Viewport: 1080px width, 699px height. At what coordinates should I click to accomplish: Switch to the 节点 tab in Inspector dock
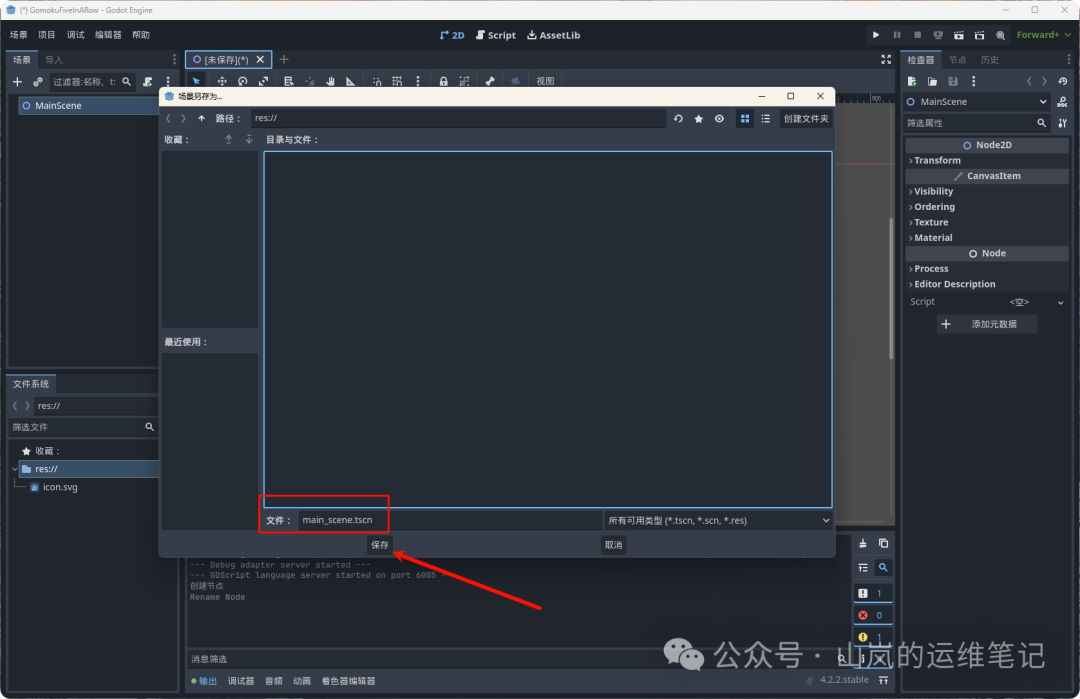point(957,60)
